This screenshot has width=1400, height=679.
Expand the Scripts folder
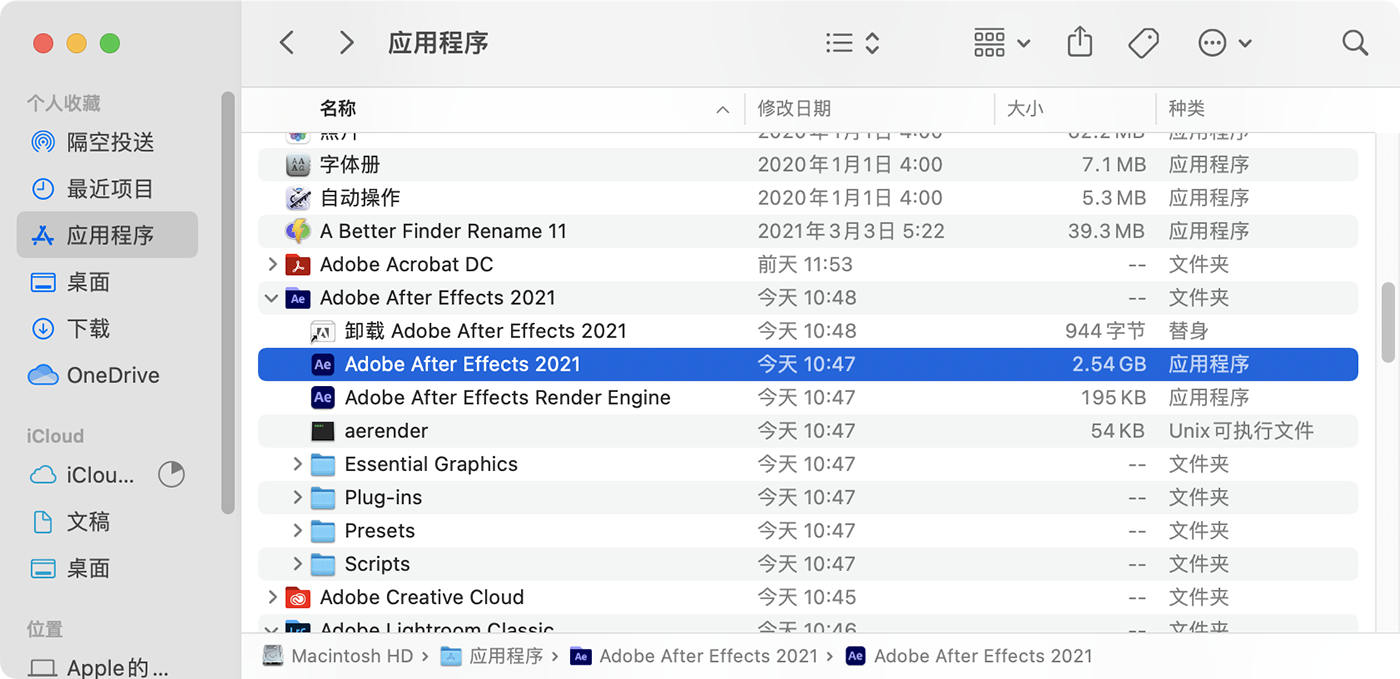[x=297, y=564]
